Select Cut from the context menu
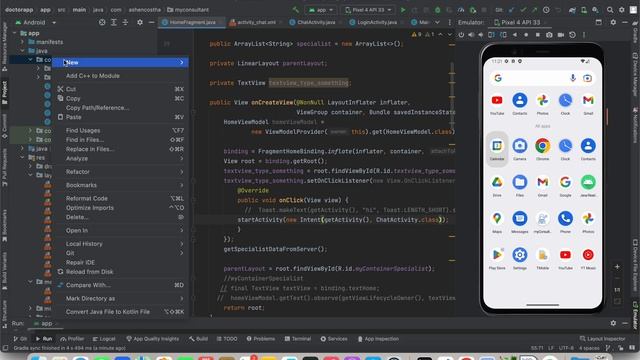This screenshot has height=360, width=640. [x=120, y=89]
